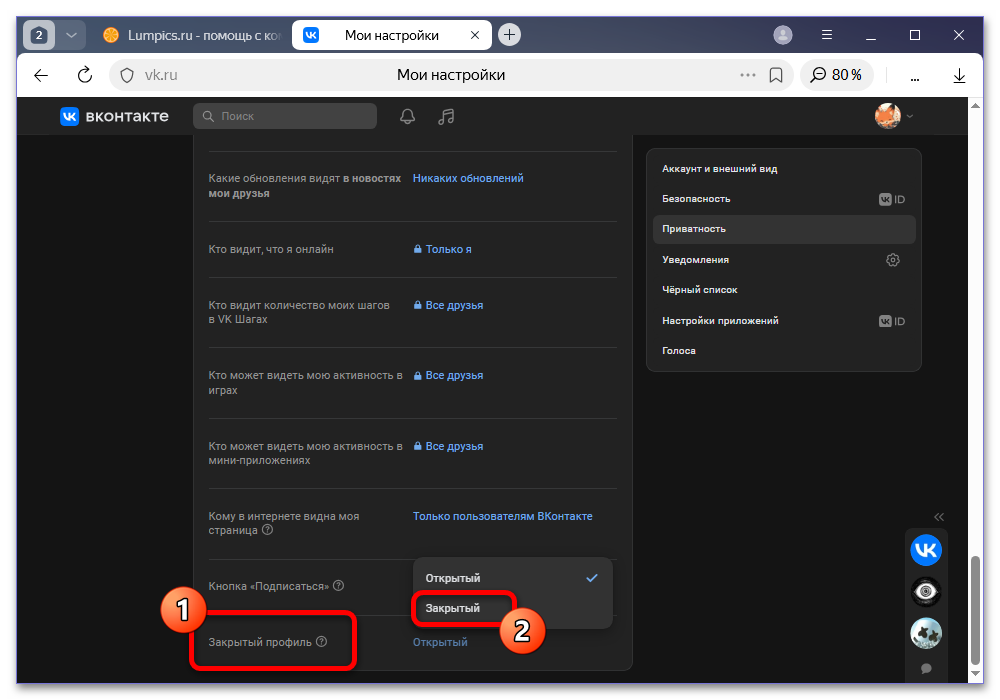Open the three-dot page actions menu
This screenshot has width=1000, height=700.
(747, 75)
